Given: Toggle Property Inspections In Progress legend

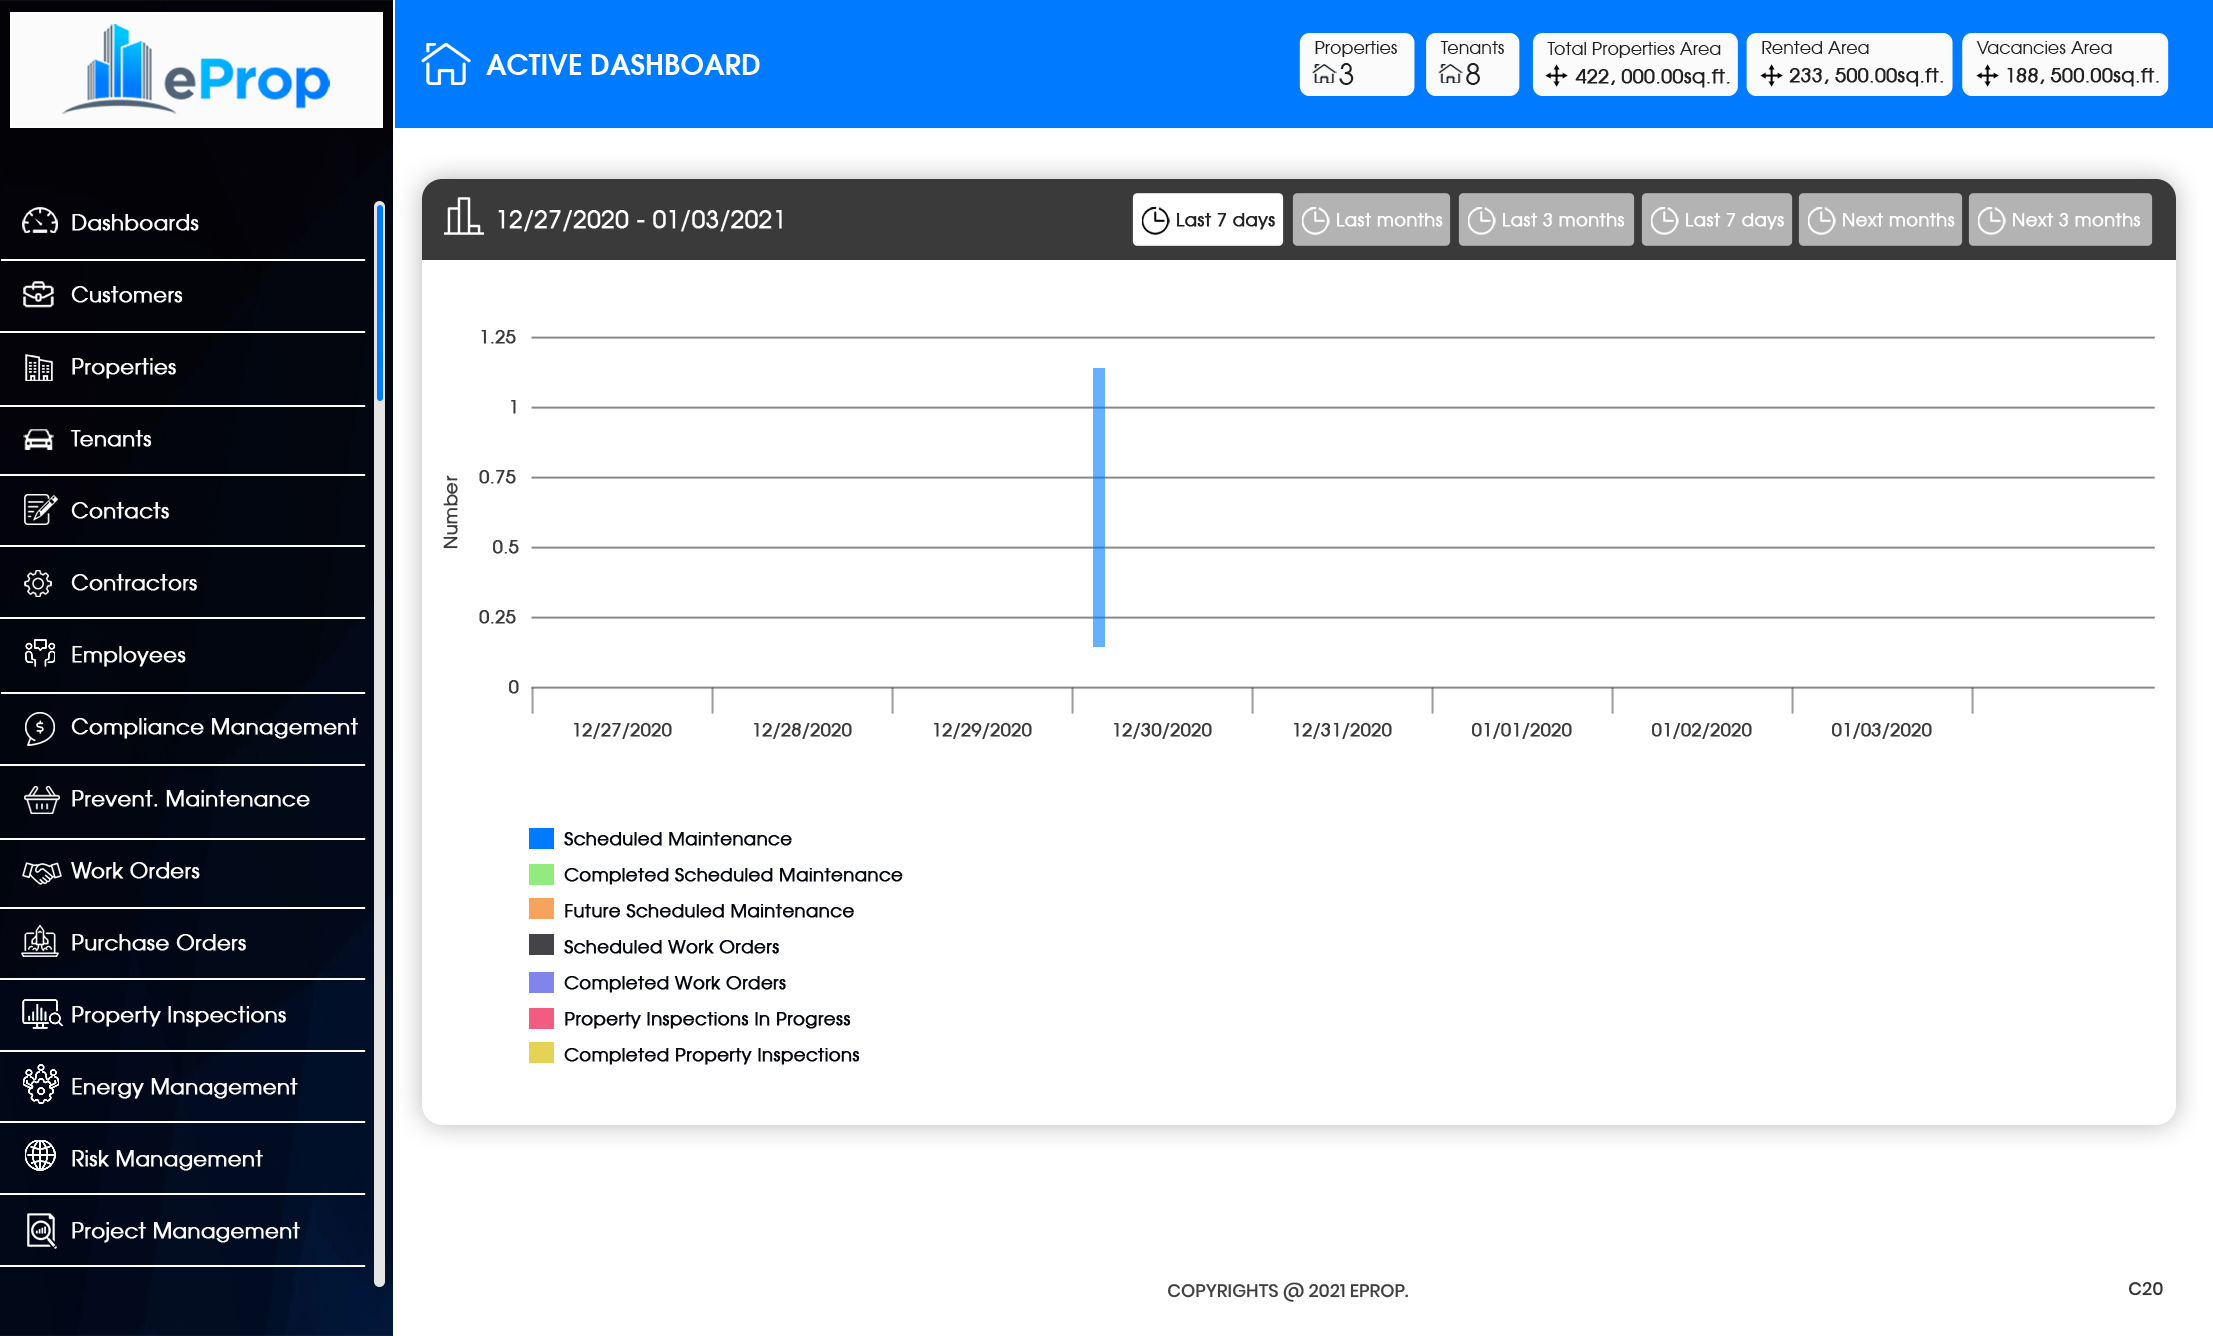Looking at the screenshot, I should [x=706, y=1019].
